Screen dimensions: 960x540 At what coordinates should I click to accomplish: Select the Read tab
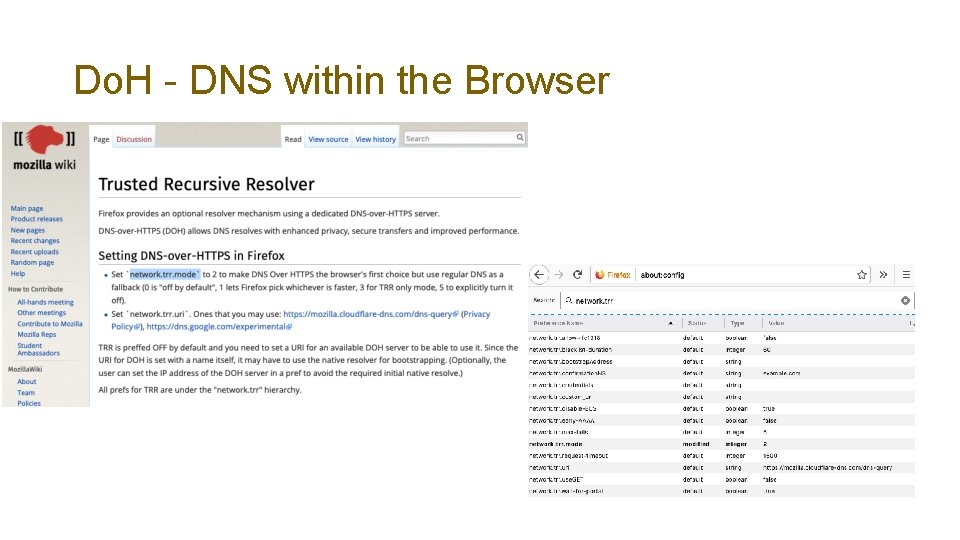click(x=293, y=140)
